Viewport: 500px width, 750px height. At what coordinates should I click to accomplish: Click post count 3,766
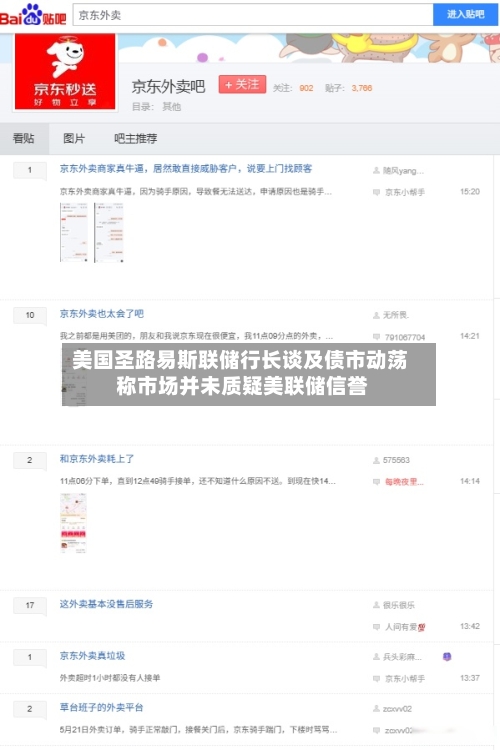362,88
